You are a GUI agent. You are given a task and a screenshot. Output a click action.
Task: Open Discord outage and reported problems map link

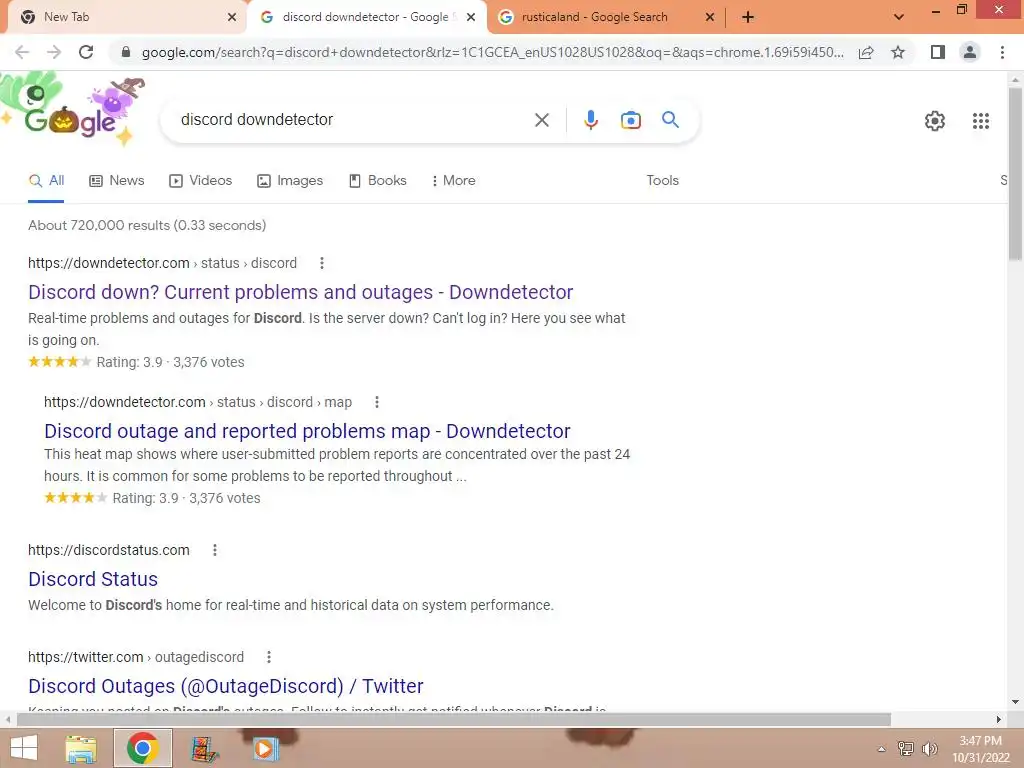click(x=307, y=431)
